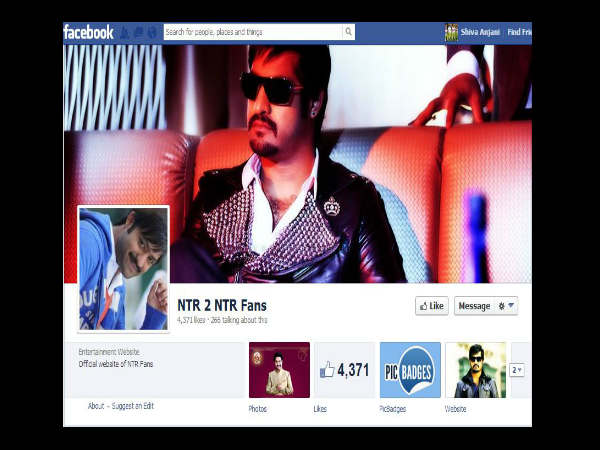
Task: Open the Likes tile showing 4,371
Action: click(345, 370)
